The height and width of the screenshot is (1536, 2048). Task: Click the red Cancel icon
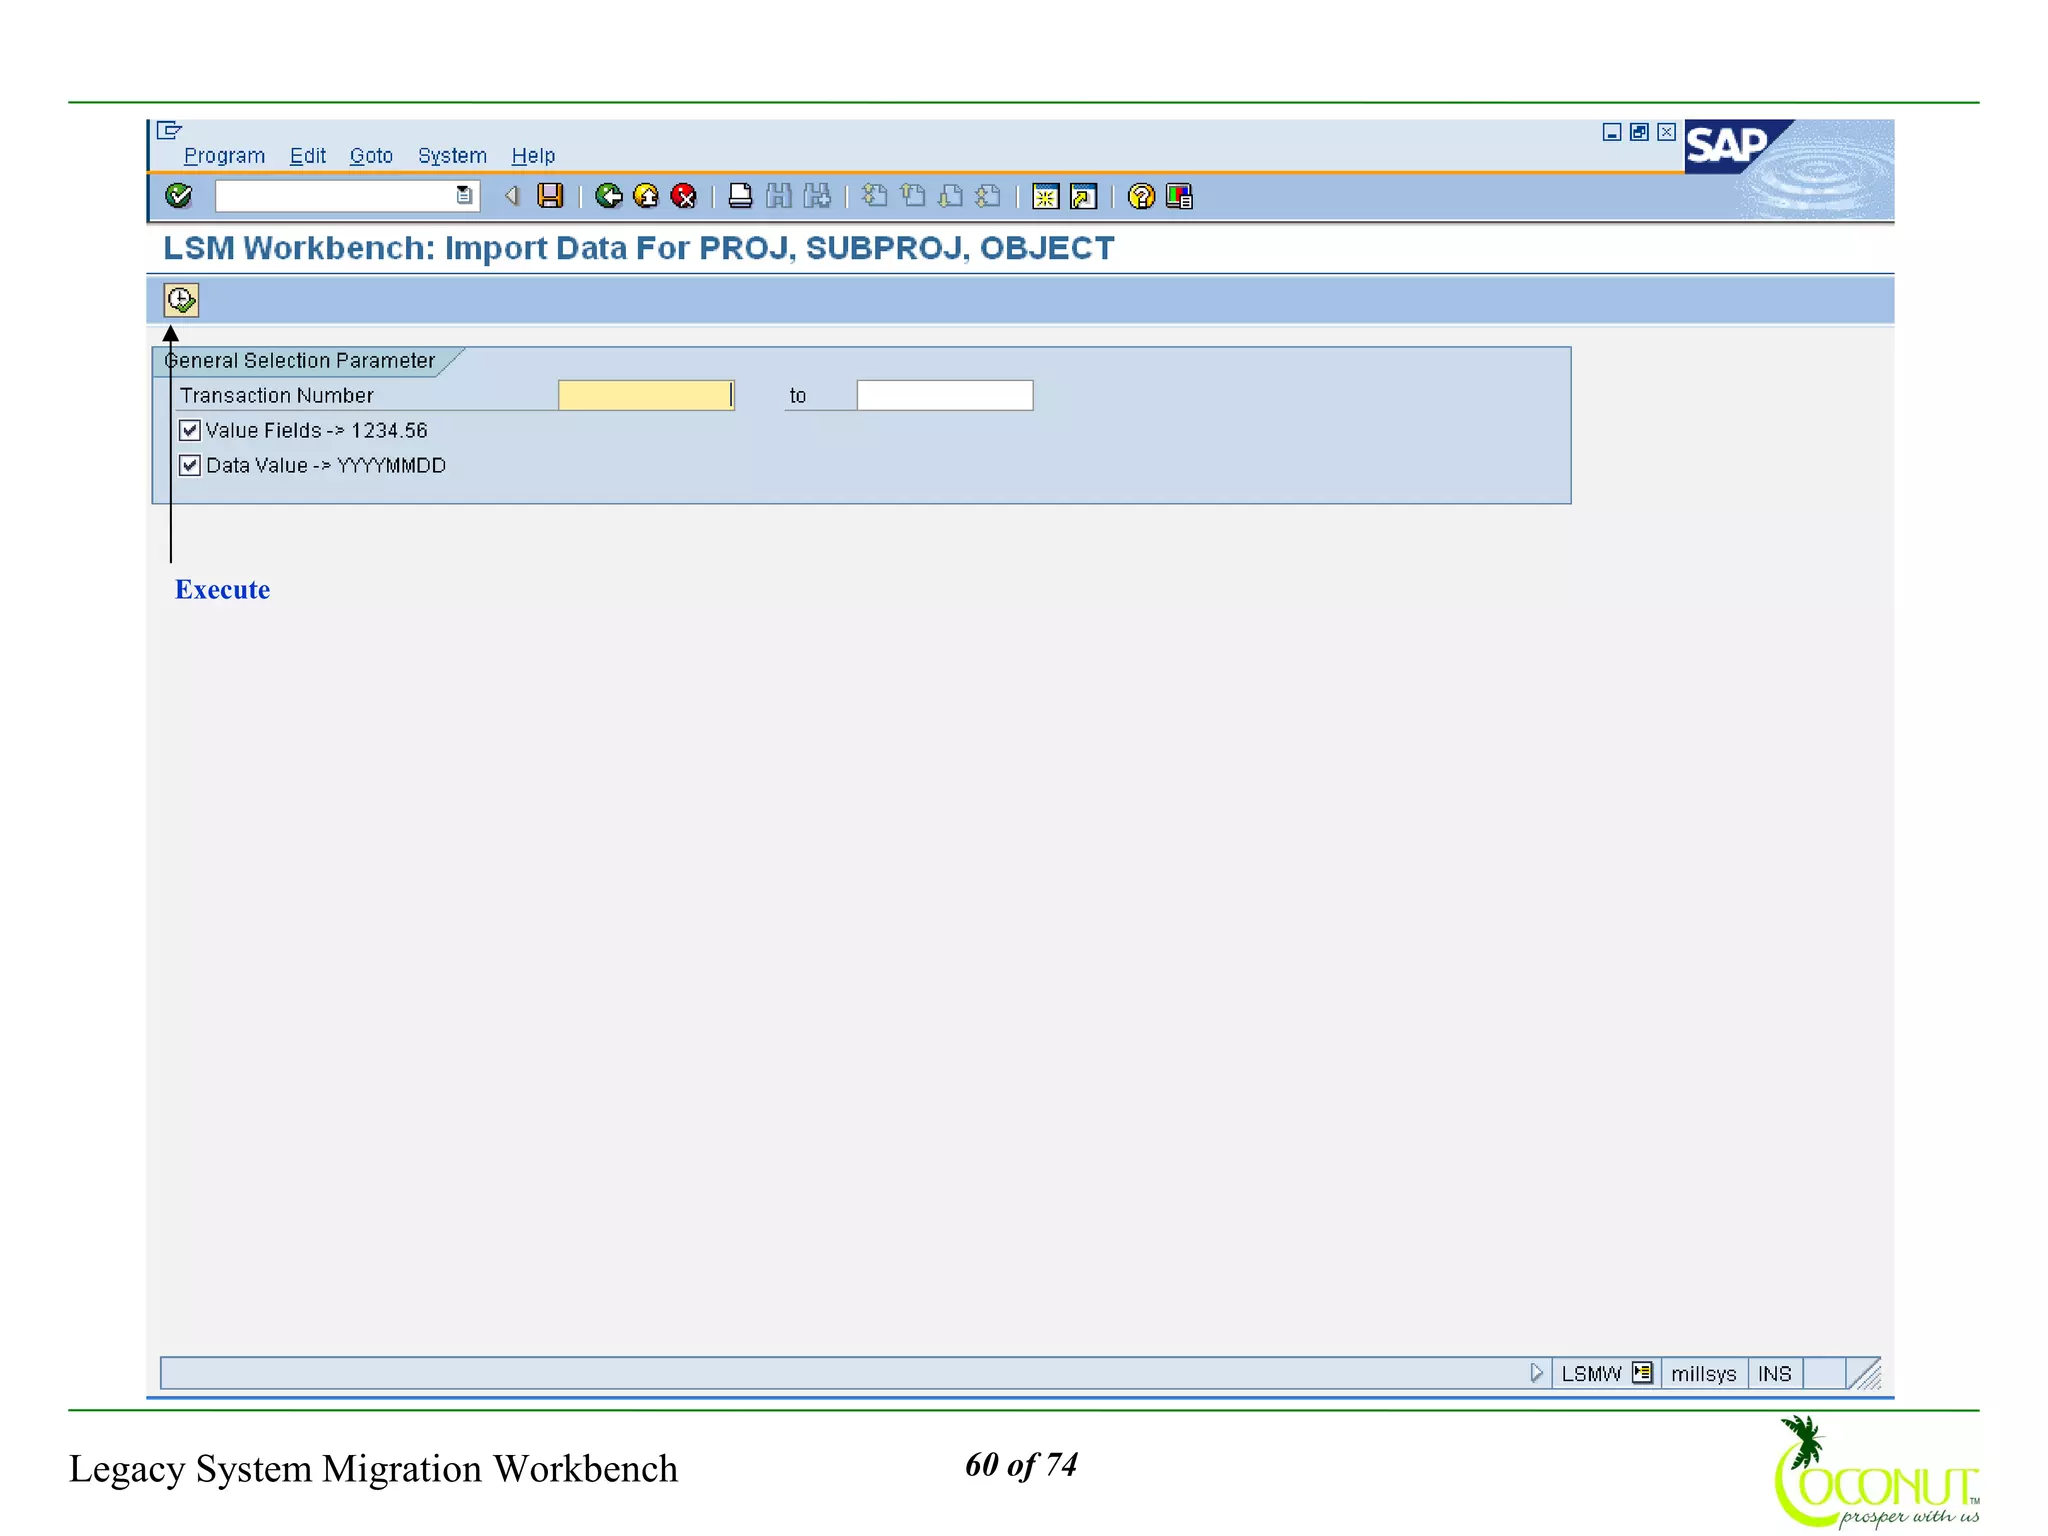click(684, 196)
